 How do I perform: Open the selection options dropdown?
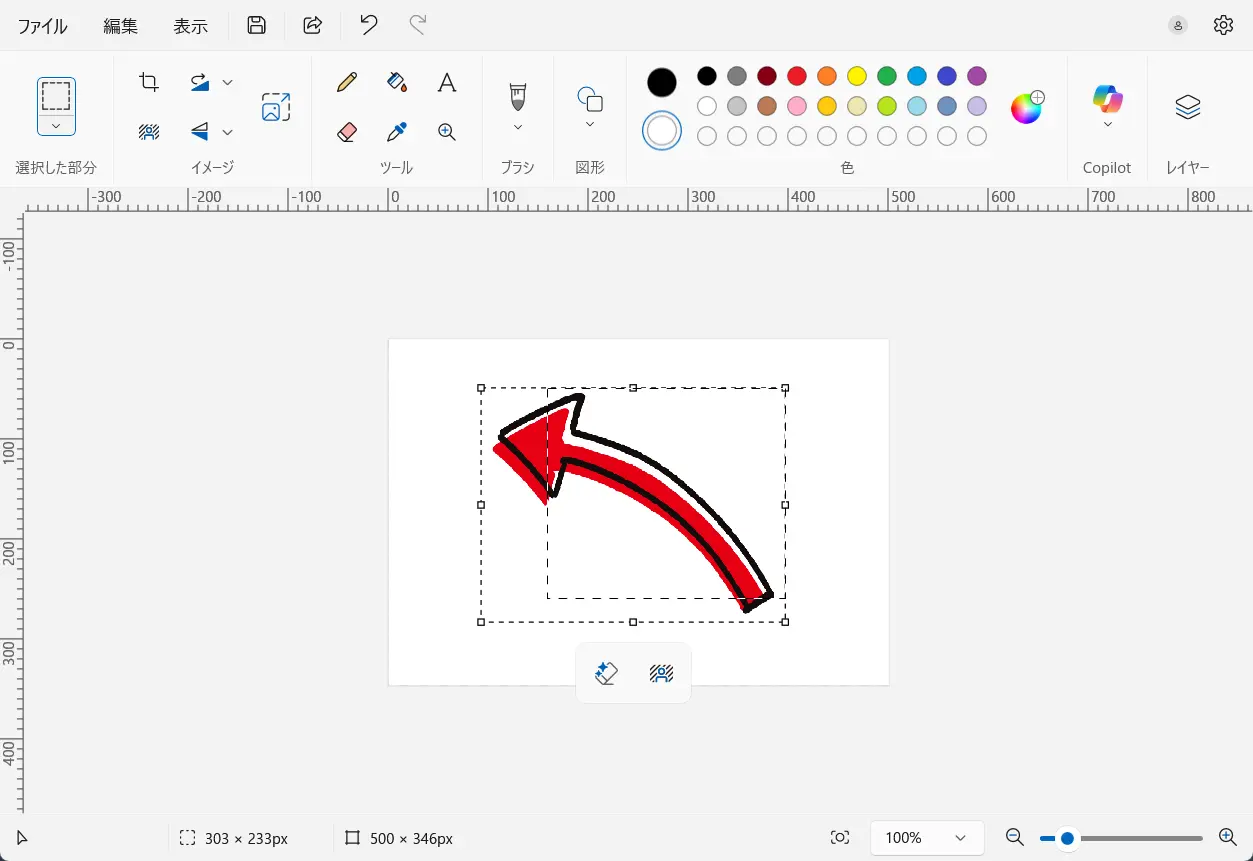click(x=56, y=126)
